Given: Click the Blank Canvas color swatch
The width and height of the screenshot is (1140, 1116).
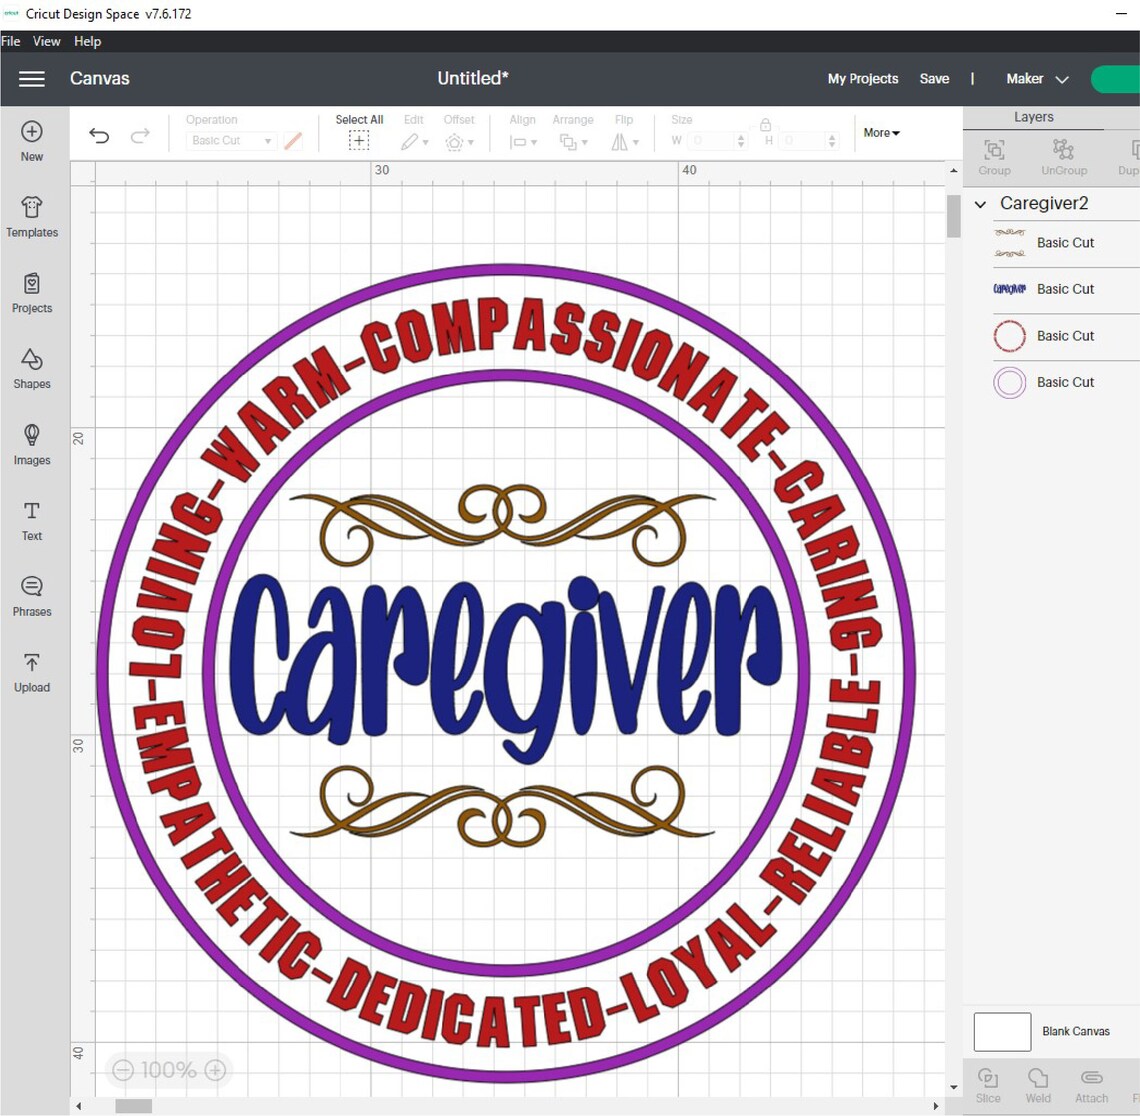Looking at the screenshot, I should pyautogui.click(x=1001, y=1031).
